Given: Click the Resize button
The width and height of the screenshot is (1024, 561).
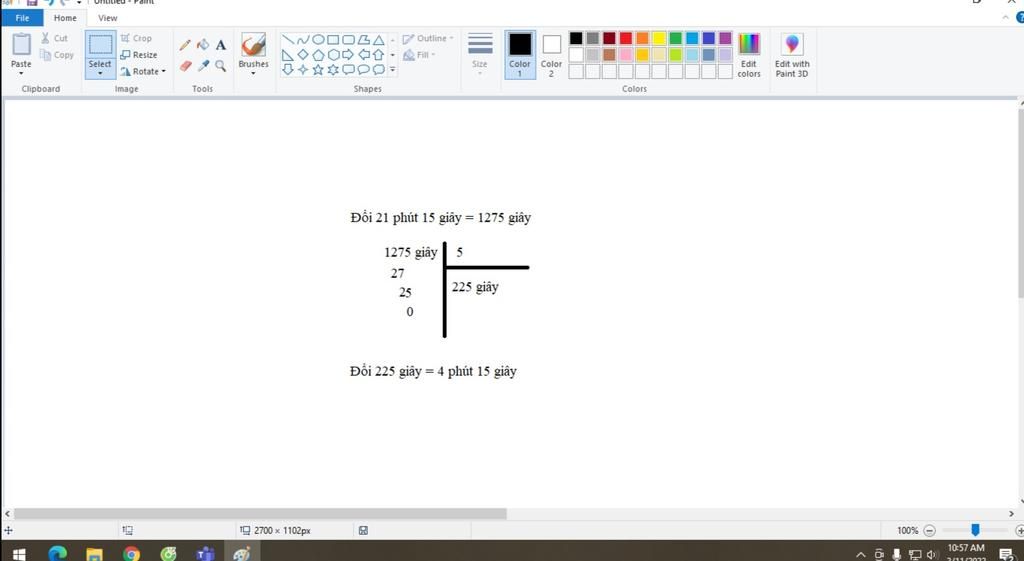Looking at the screenshot, I should [x=138, y=55].
